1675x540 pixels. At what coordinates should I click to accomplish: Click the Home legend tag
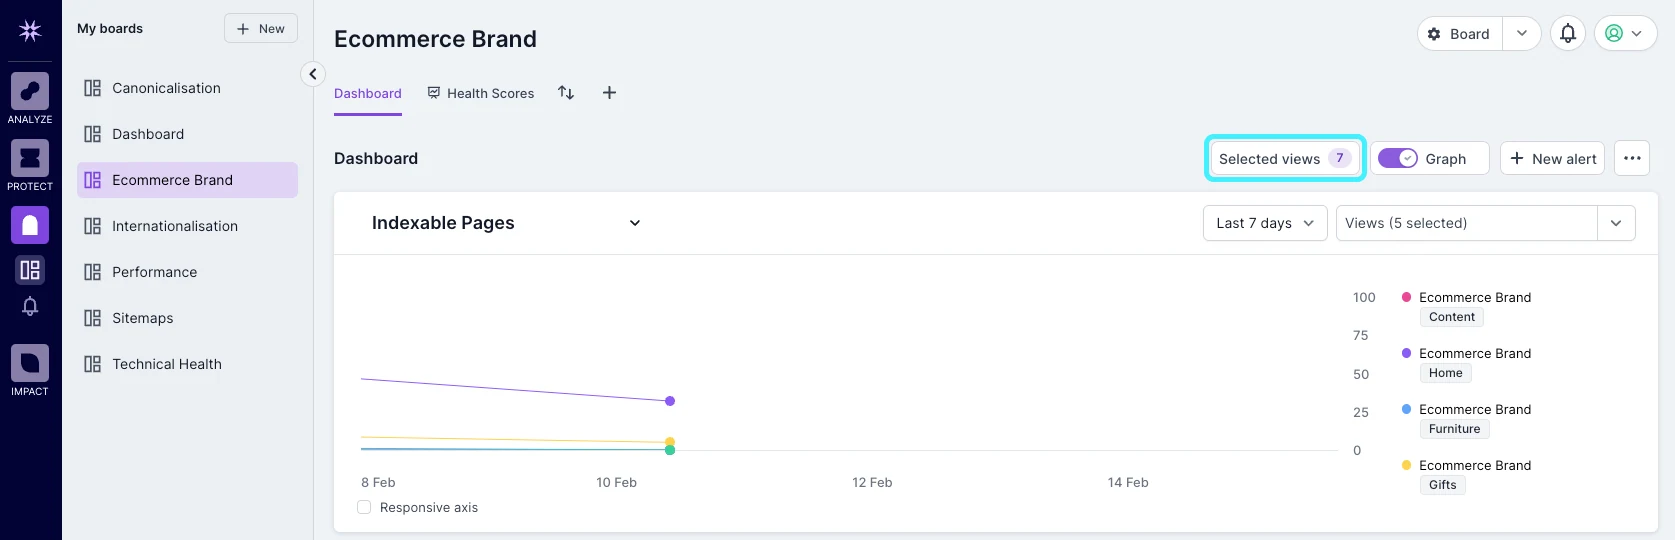[1446, 373]
